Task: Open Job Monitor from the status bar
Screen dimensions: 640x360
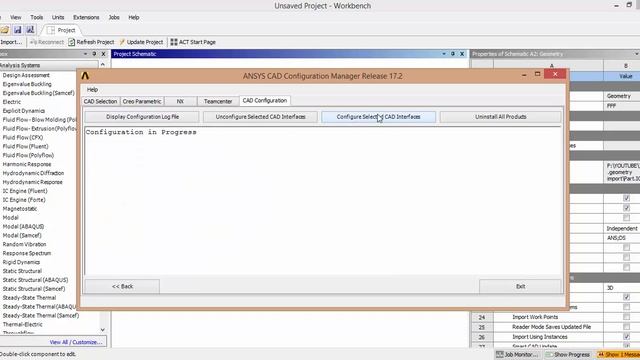Action: [517, 355]
